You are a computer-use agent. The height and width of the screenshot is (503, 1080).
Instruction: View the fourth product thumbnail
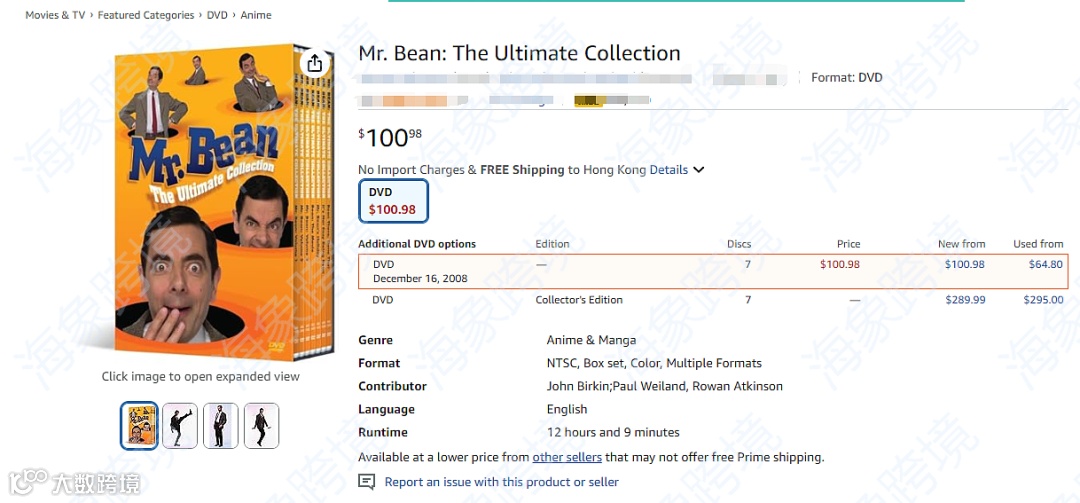point(261,426)
